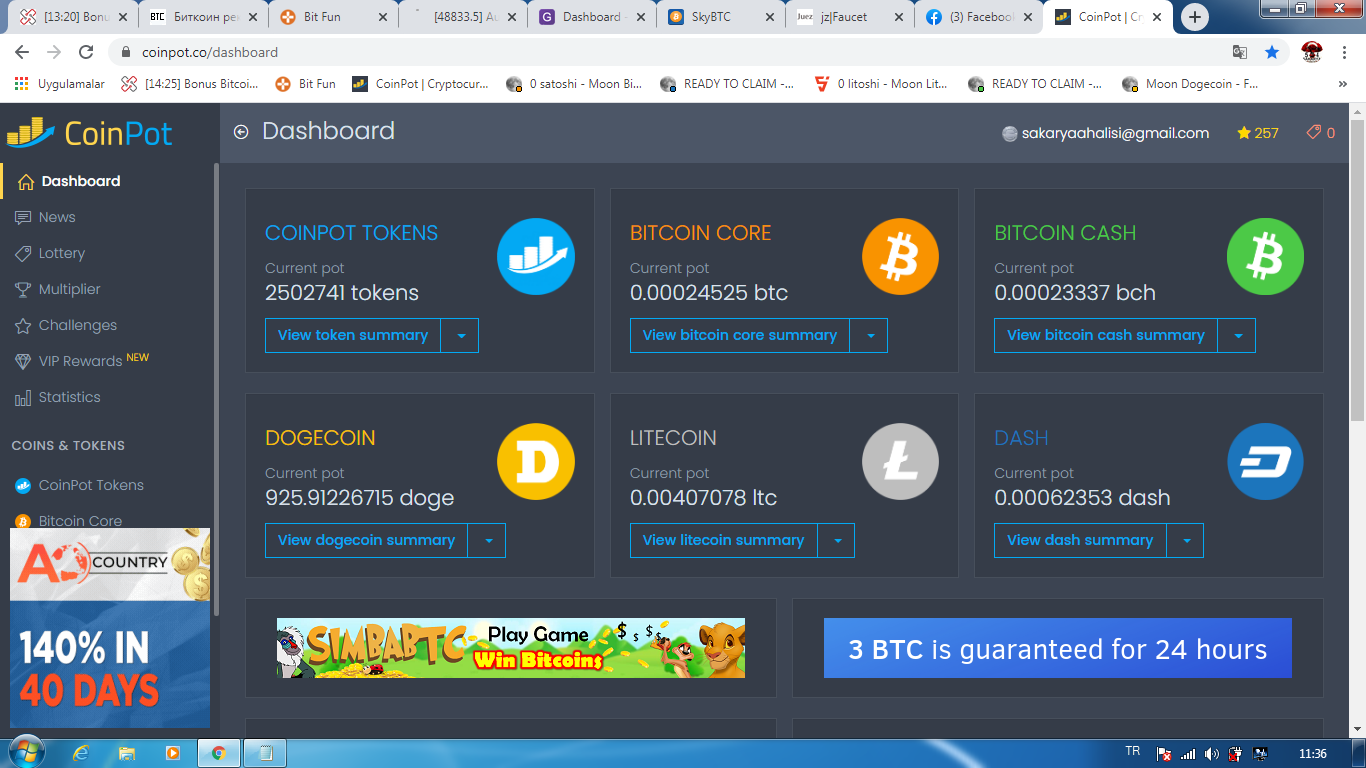Reload the page with the refresh icon

pos(86,52)
